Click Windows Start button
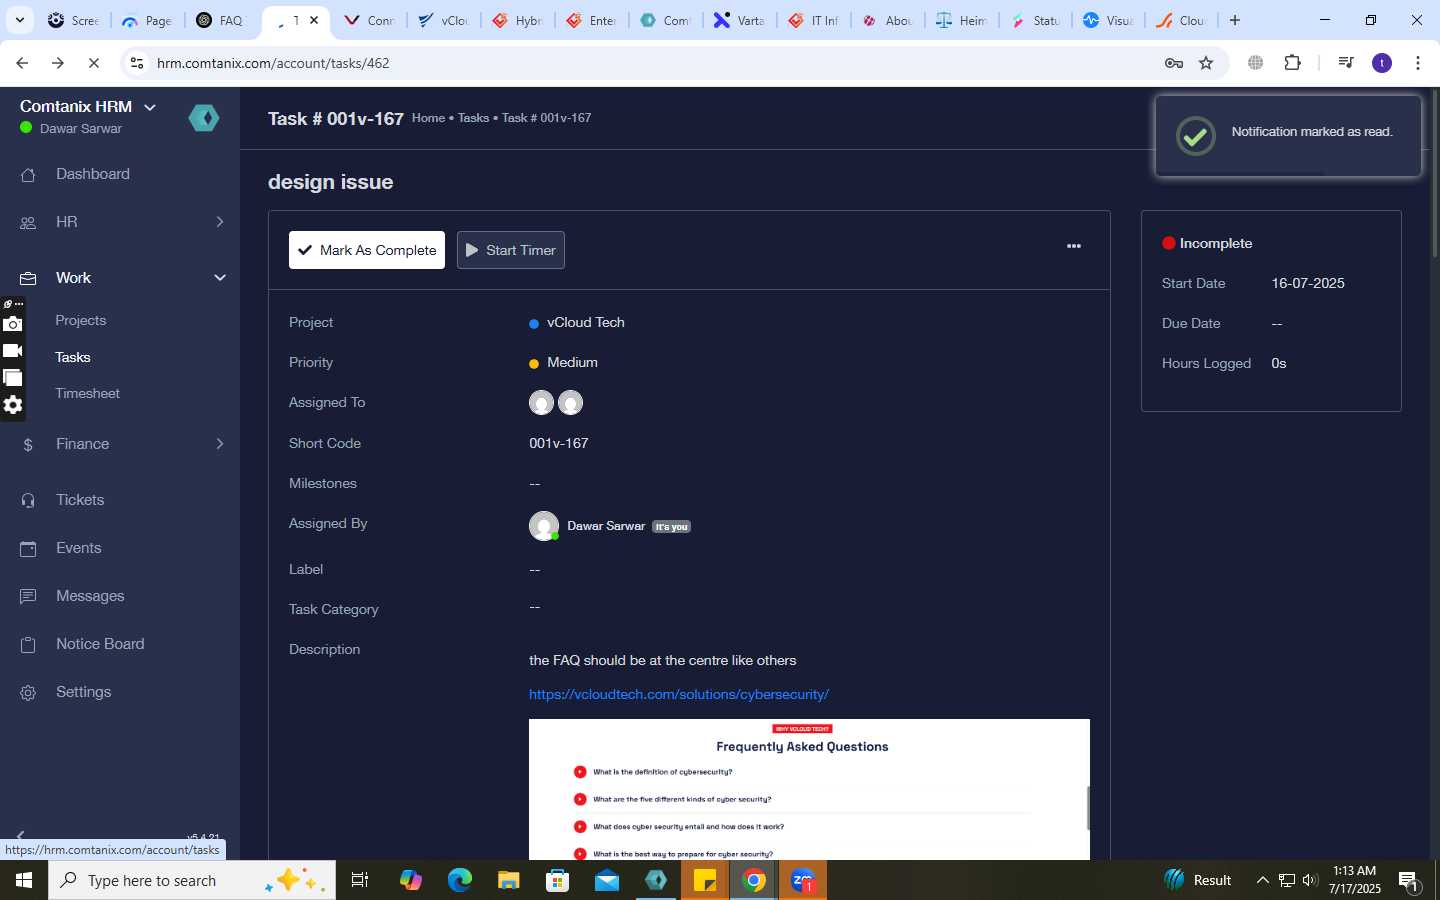Screen dimensions: 1440x900 click(x=24, y=880)
